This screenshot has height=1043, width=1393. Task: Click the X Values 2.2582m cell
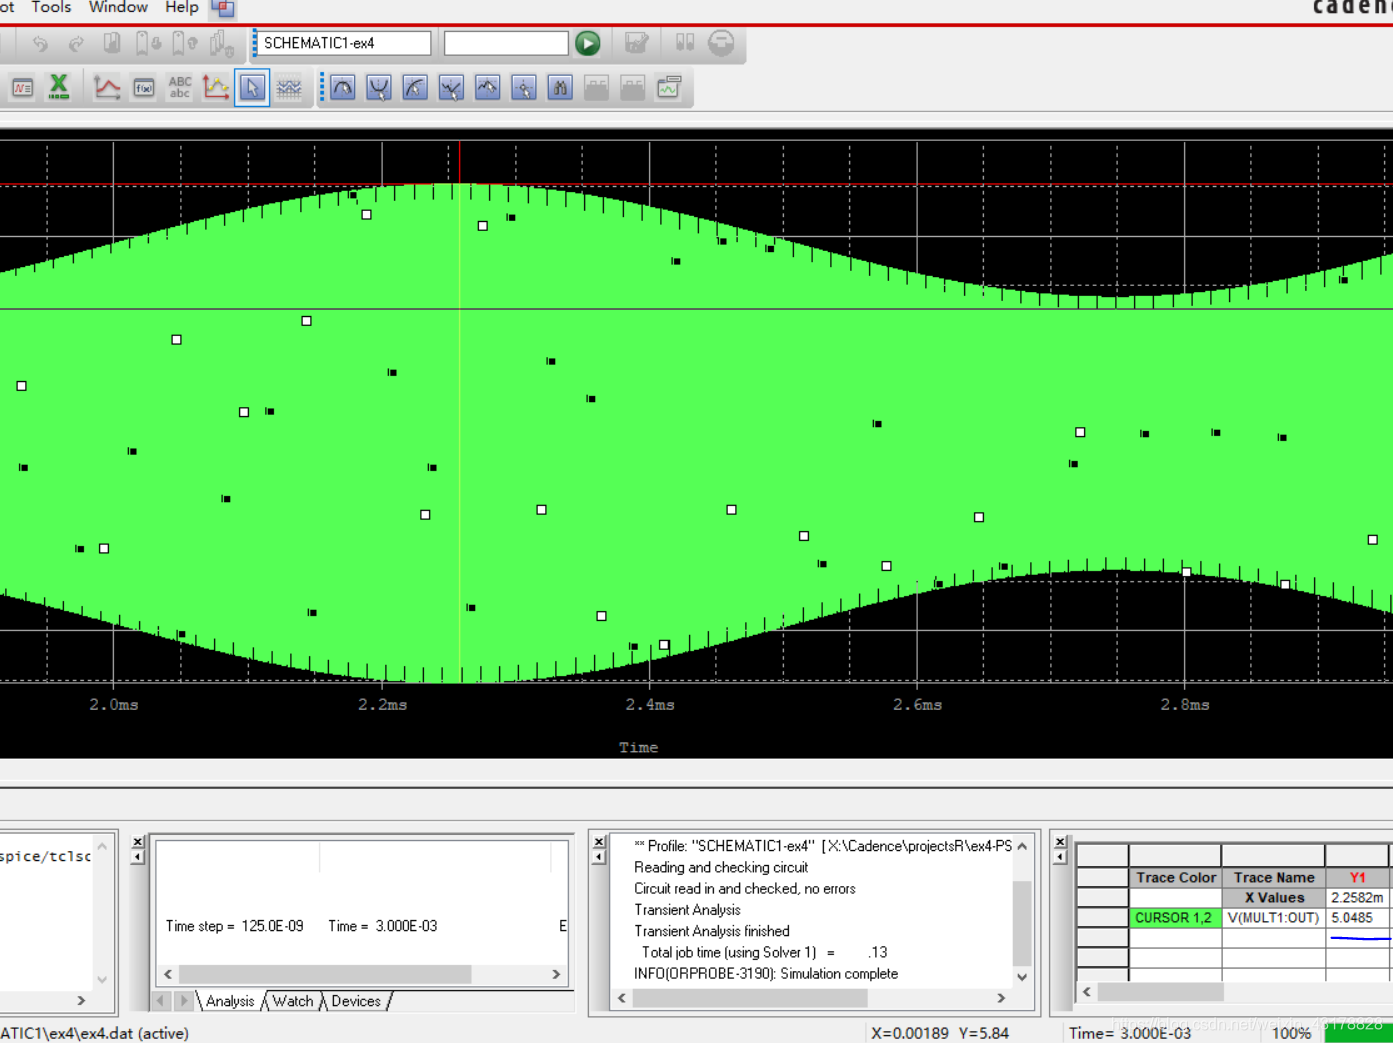[x=1357, y=898]
